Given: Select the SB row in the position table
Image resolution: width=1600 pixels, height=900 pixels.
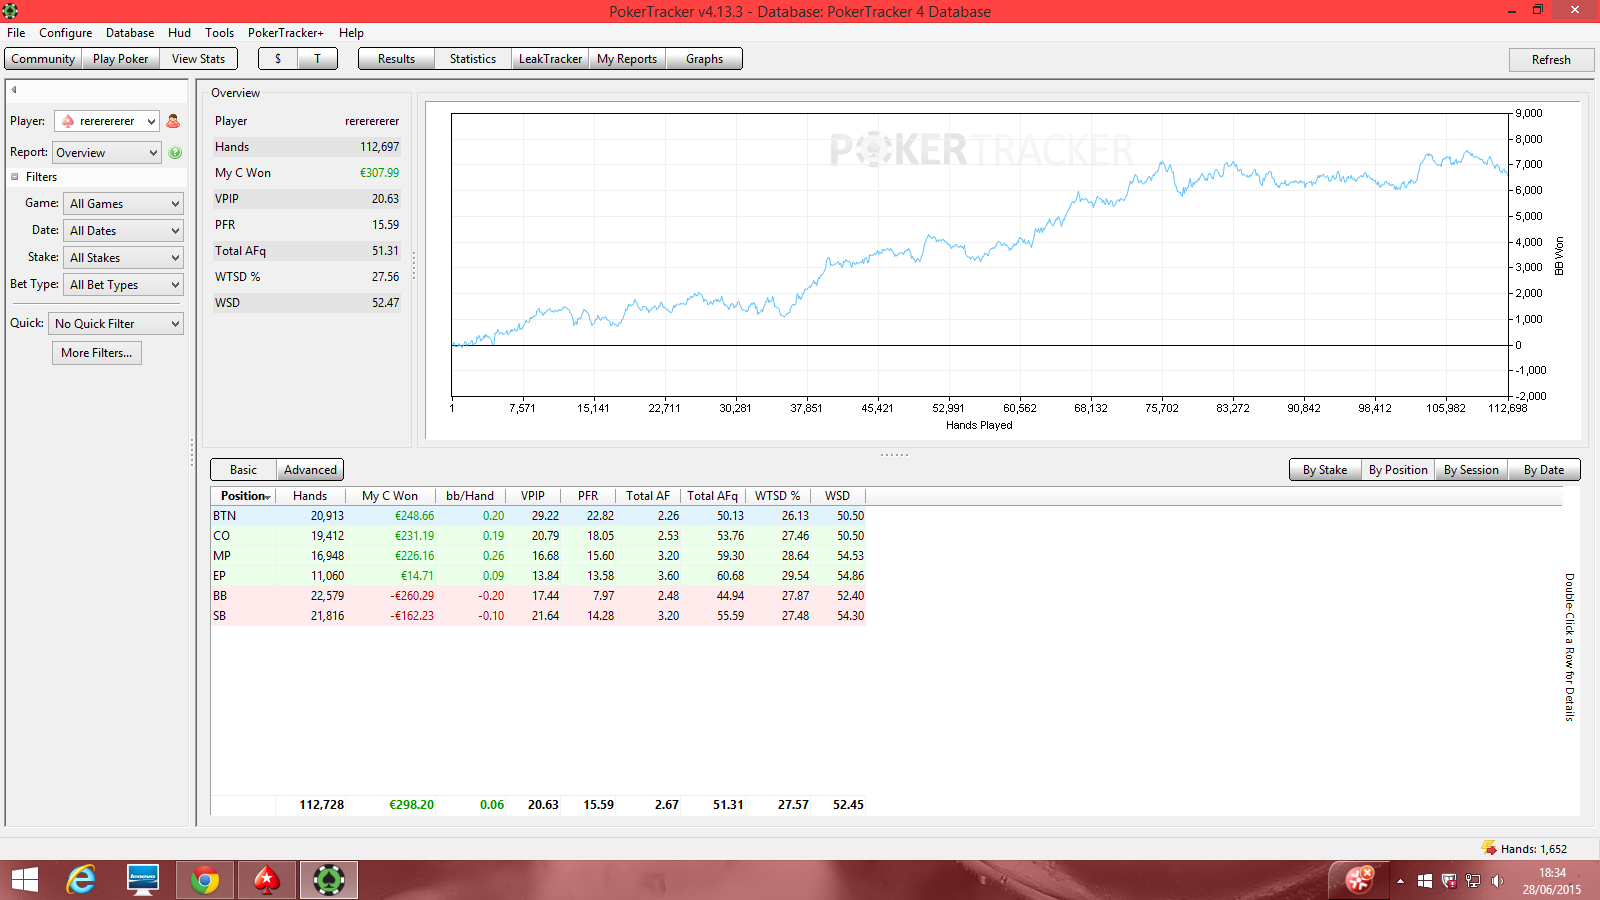Looking at the screenshot, I should click(538, 616).
